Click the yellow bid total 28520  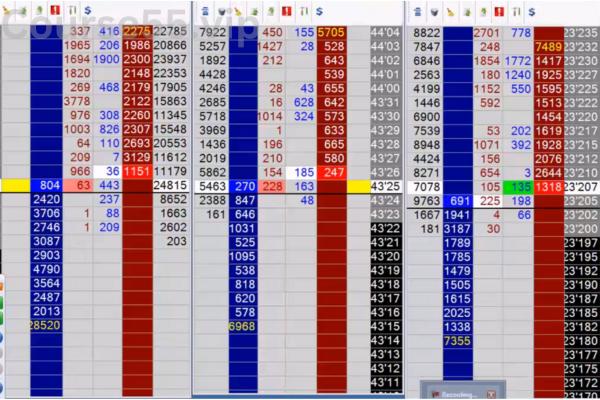[46, 325]
